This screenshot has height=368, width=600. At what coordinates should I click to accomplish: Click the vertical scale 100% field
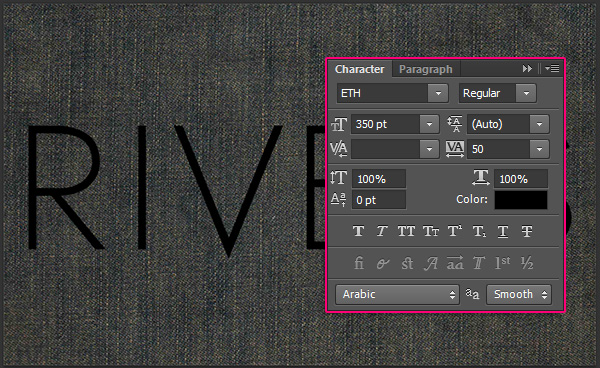tap(378, 179)
